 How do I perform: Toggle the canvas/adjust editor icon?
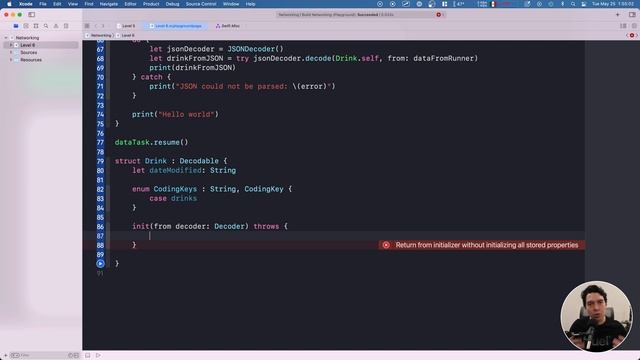(634, 26)
